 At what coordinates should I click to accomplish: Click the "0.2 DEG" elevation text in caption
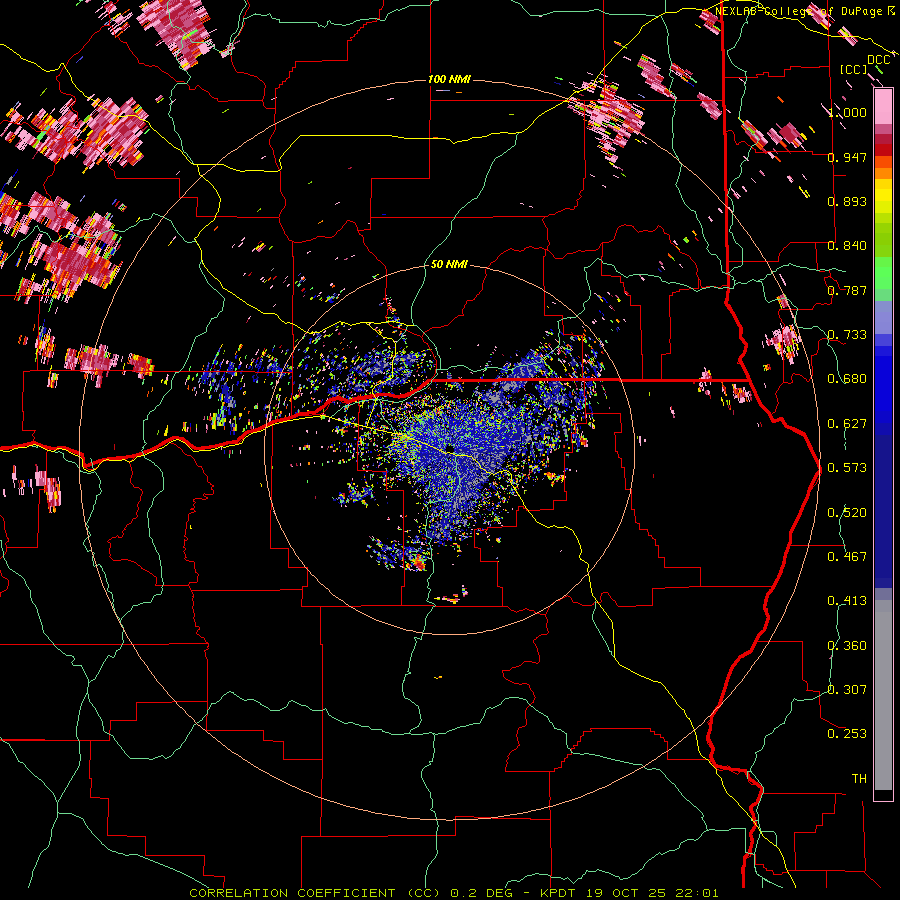coord(481,893)
